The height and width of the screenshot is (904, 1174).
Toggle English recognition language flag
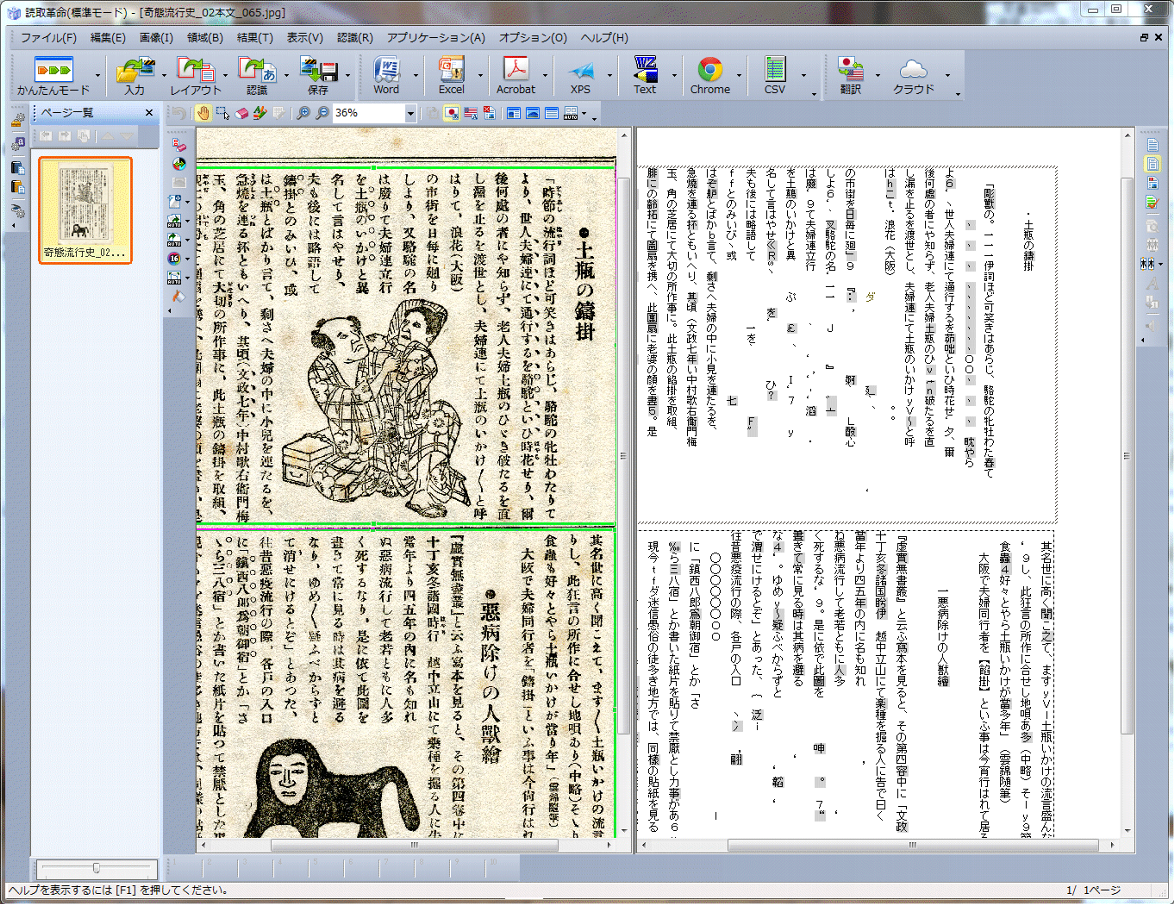pos(470,113)
